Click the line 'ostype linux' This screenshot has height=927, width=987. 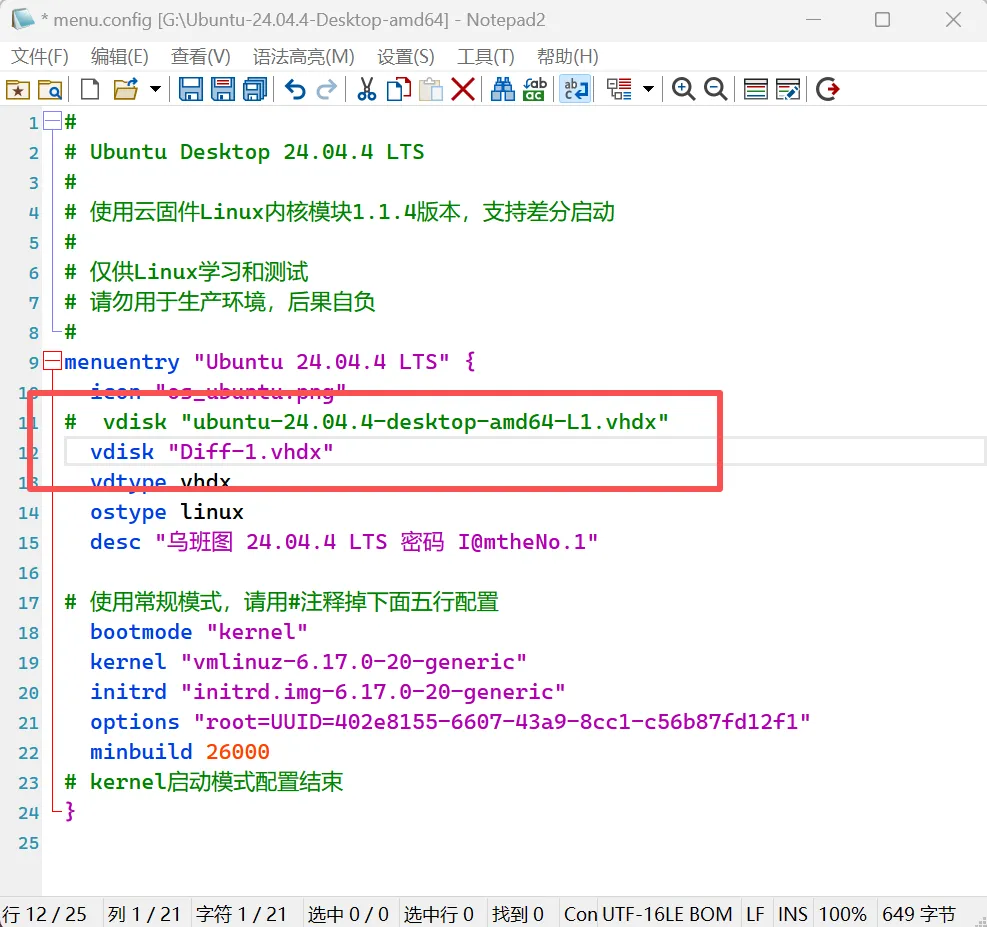point(167,512)
